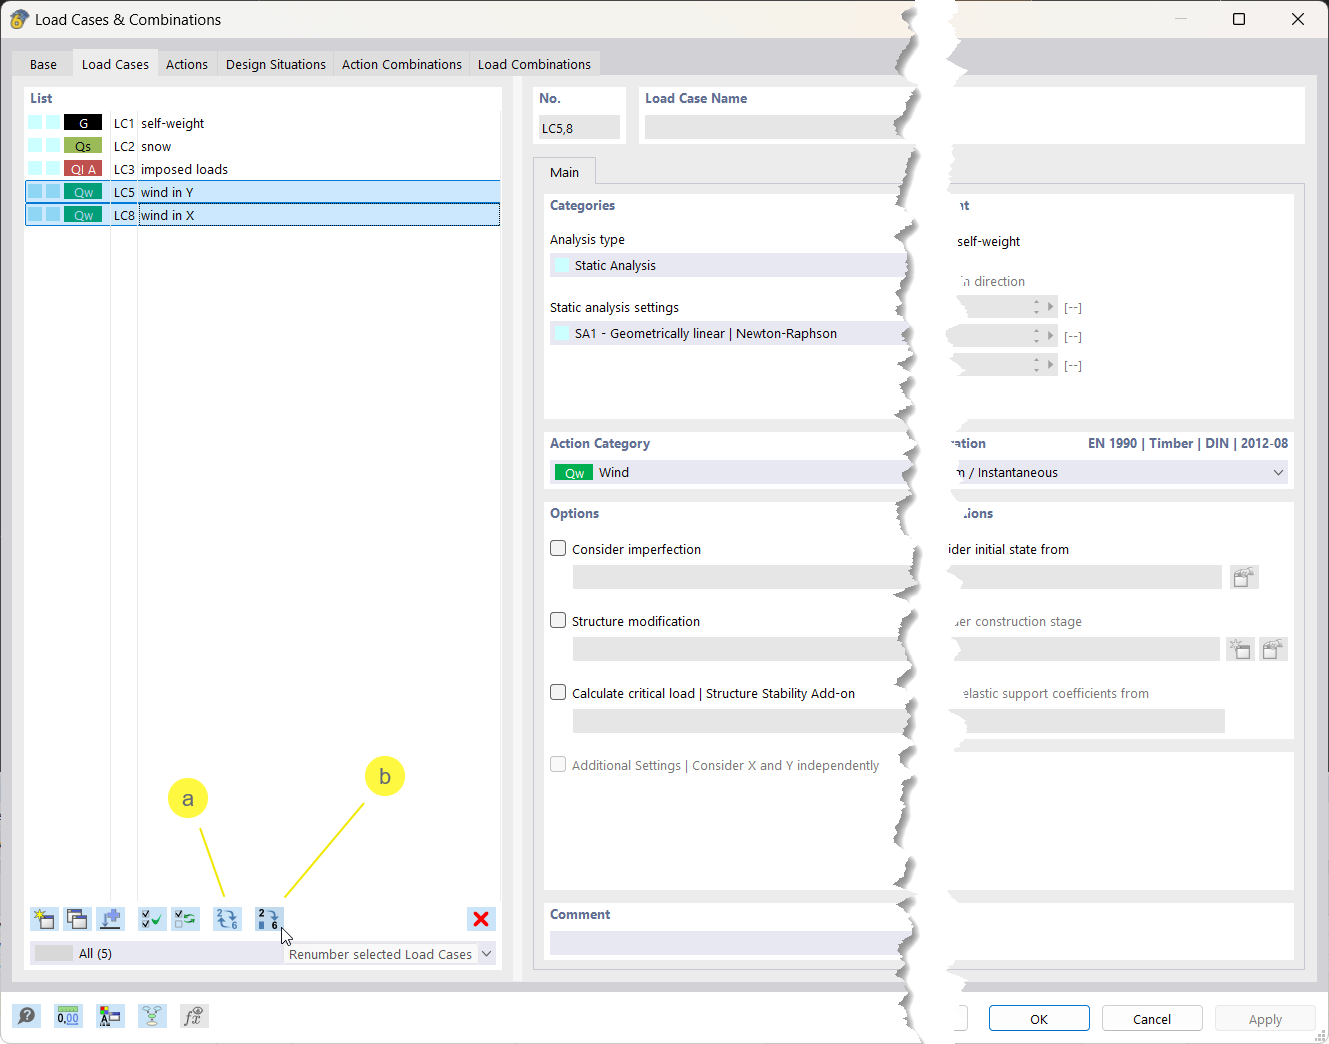Apply the current changes
This screenshot has height=1044, width=1329.
point(1265,1018)
